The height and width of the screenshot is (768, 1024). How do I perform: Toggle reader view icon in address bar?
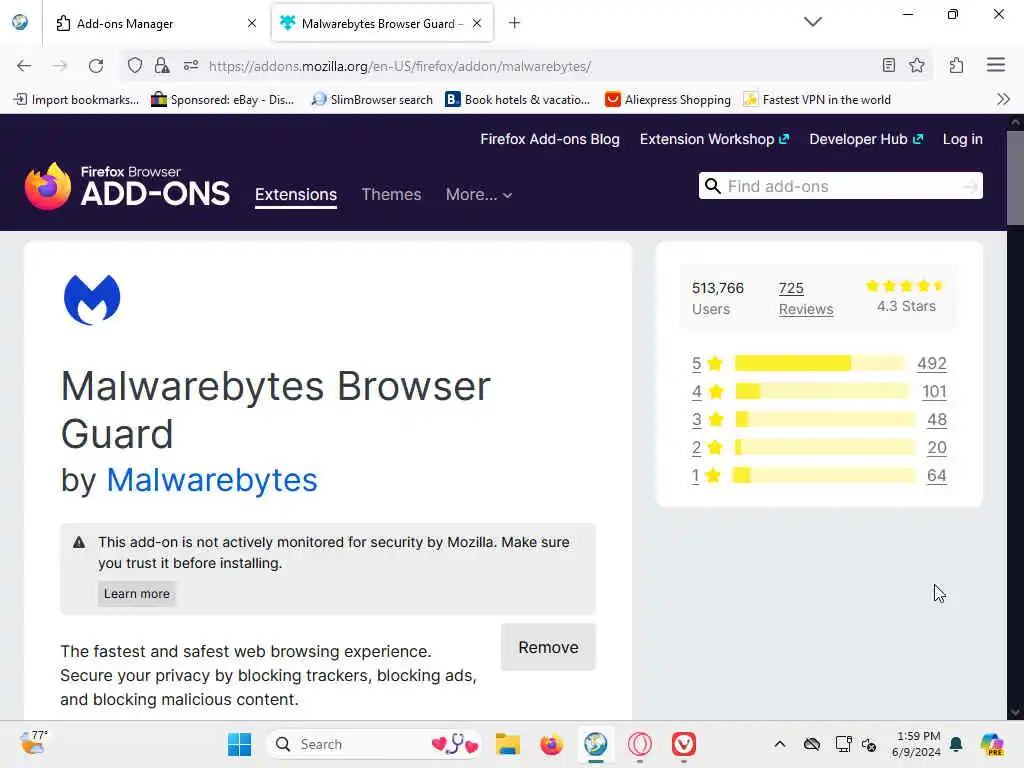[888, 65]
